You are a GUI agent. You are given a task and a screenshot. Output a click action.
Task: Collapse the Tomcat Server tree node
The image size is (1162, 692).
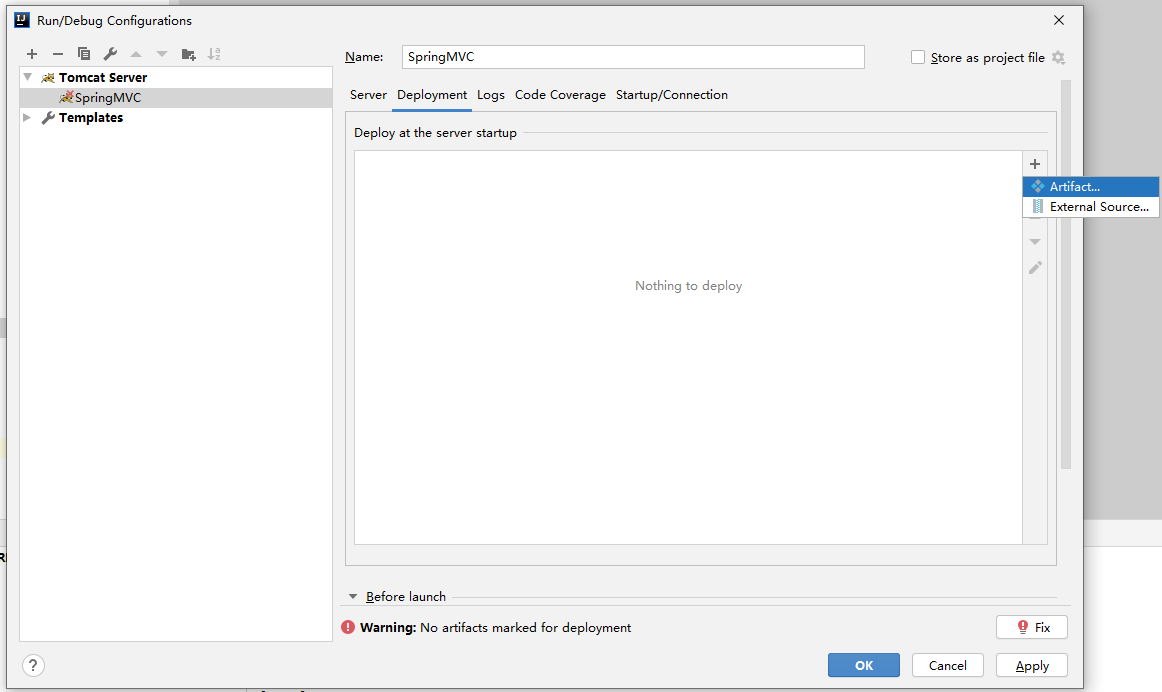28,77
